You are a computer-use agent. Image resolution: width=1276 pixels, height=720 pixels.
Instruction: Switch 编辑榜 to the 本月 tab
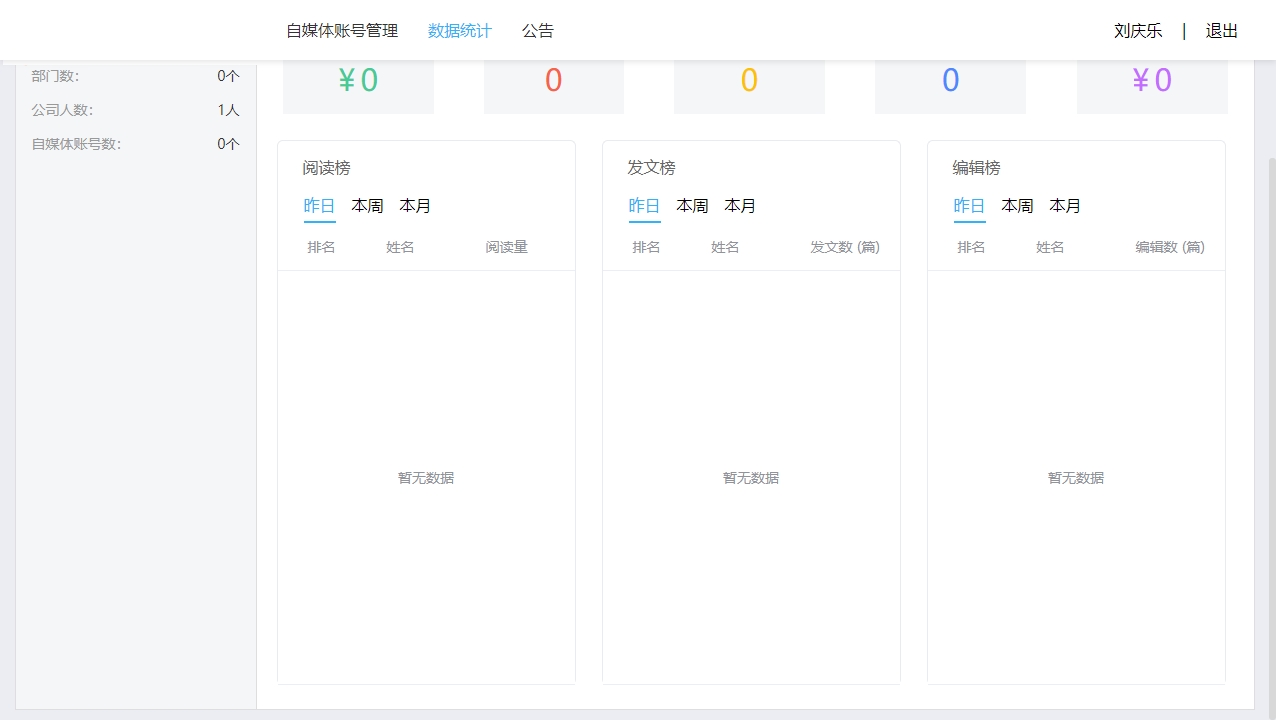pos(1065,206)
